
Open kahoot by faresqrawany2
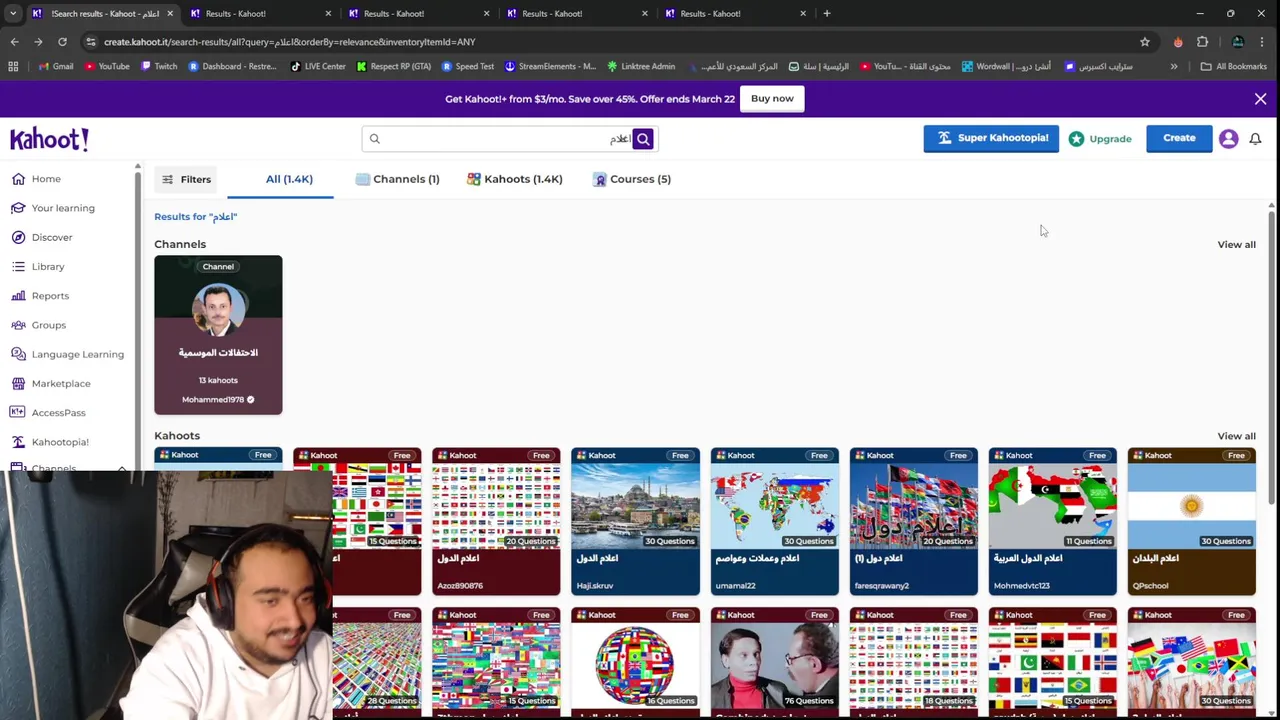tap(913, 521)
